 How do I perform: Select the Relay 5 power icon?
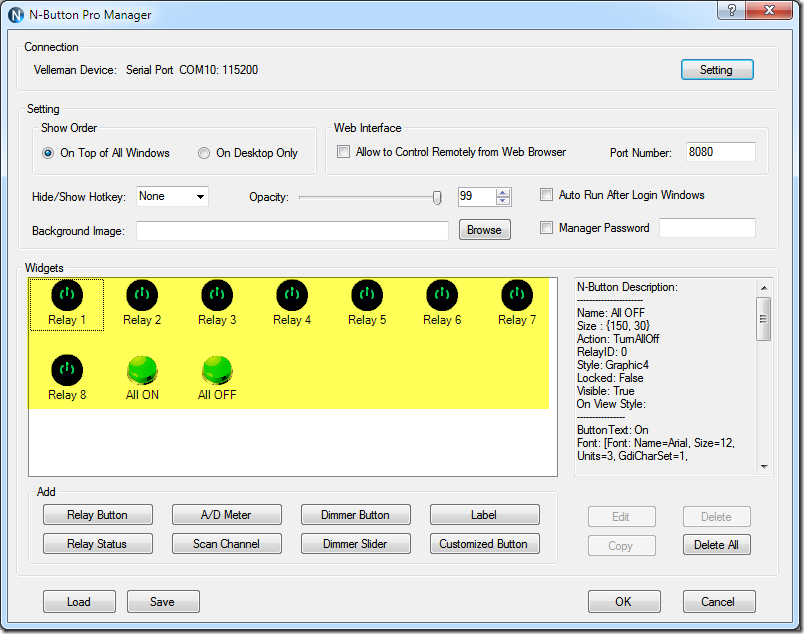[x=367, y=295]
